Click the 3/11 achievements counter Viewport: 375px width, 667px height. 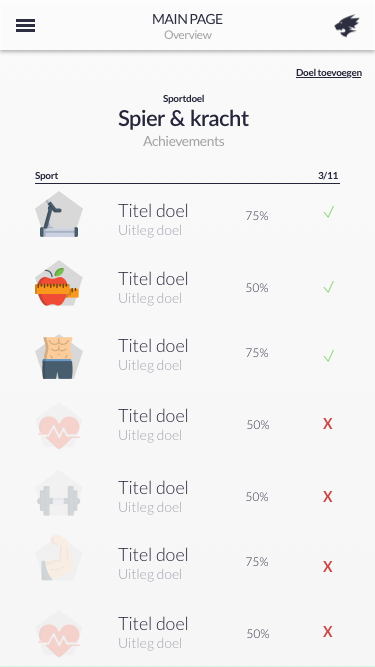(x=328, y=176)
